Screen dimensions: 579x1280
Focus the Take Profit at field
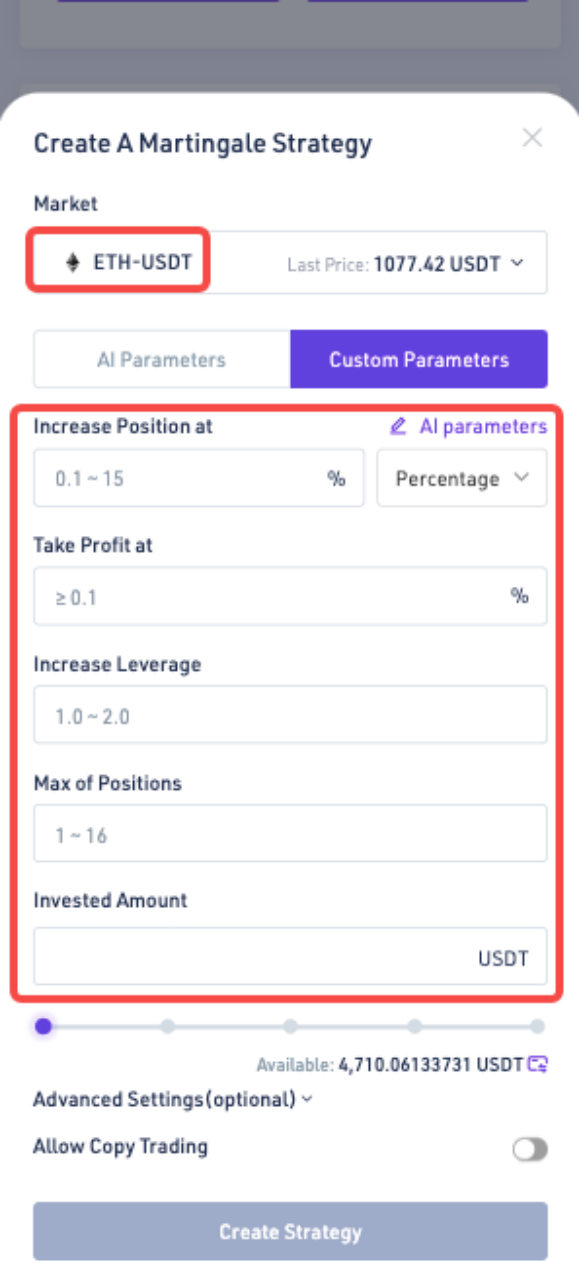[x=290, y=597]
